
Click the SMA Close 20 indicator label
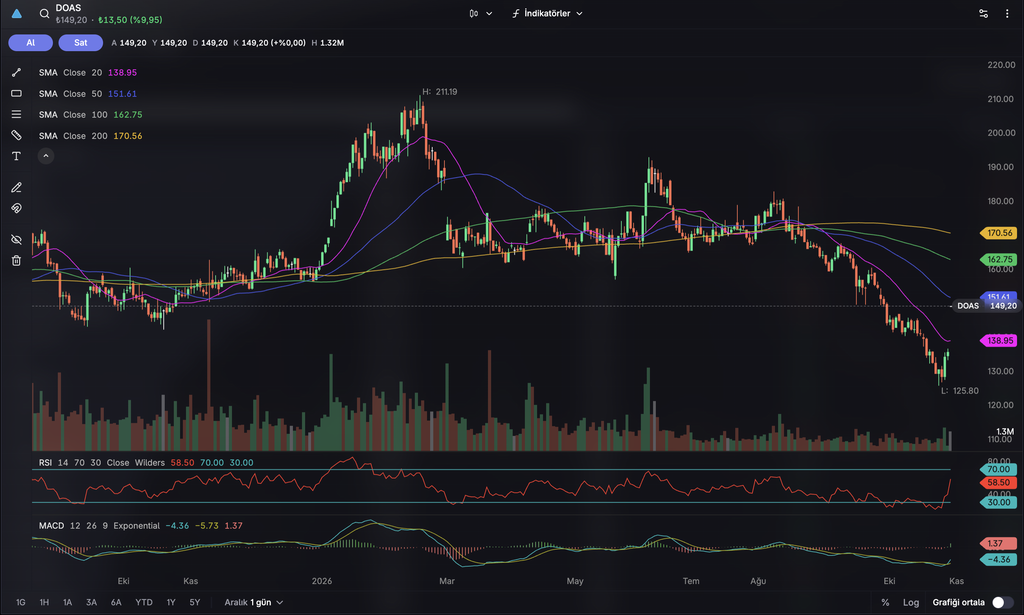[88, 72]
